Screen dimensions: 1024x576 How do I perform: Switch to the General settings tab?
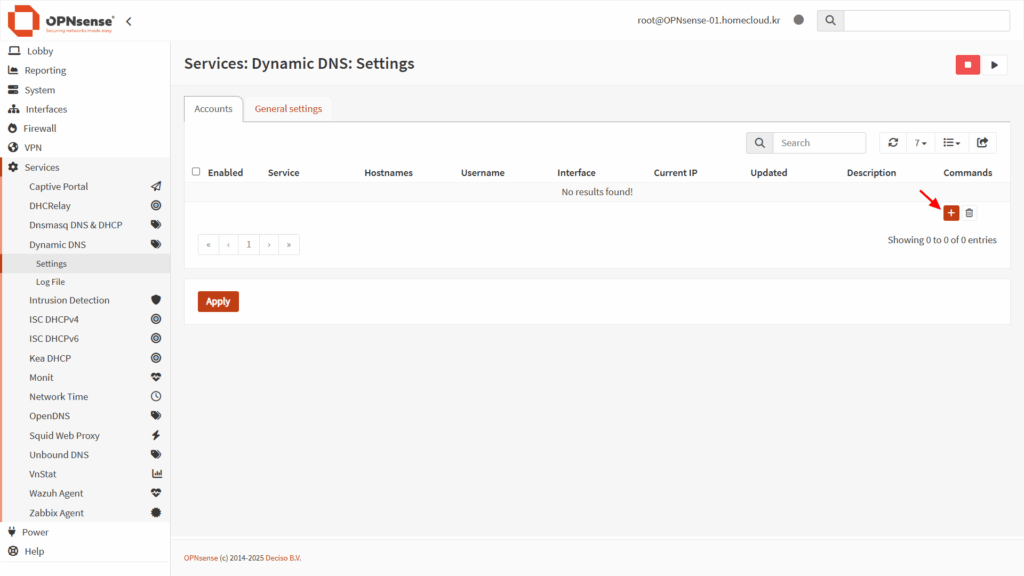coord(288,109)
